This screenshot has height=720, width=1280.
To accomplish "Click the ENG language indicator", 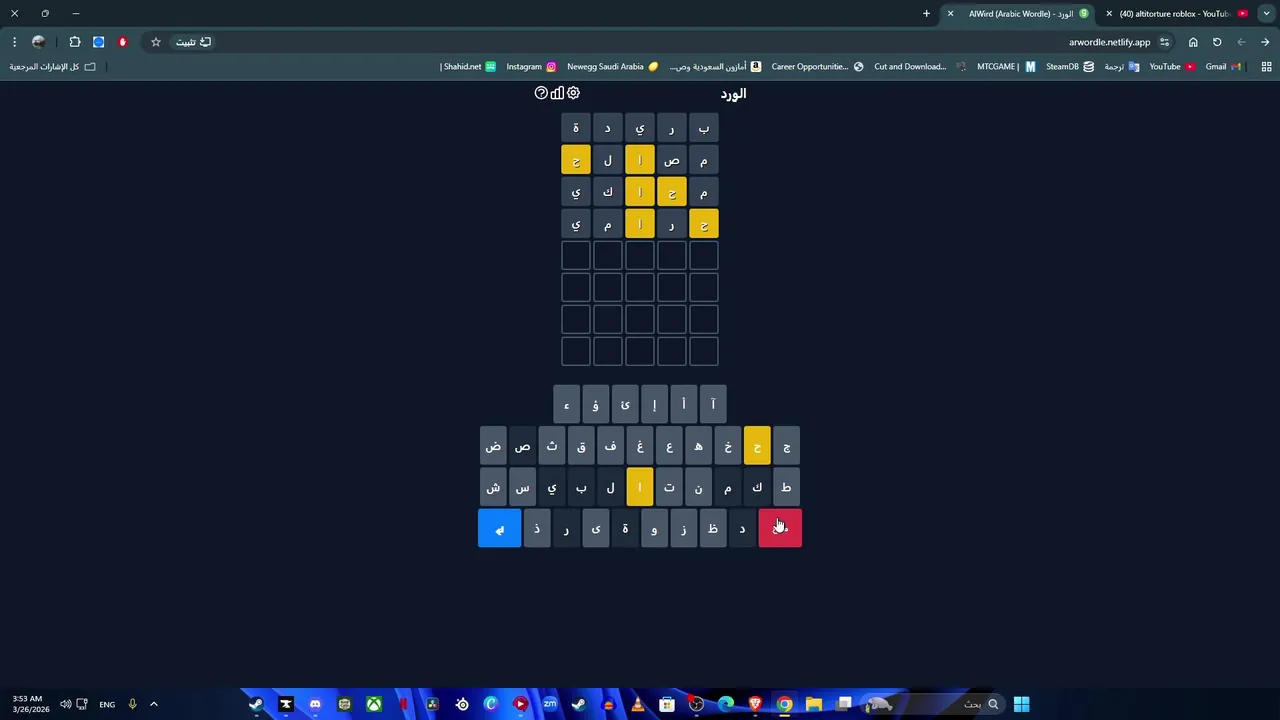I will click(x=107, y=704).
